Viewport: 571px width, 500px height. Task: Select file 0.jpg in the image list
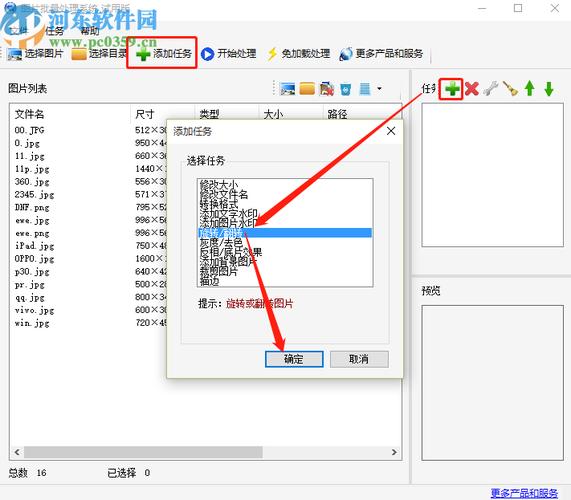click(27, 143)
